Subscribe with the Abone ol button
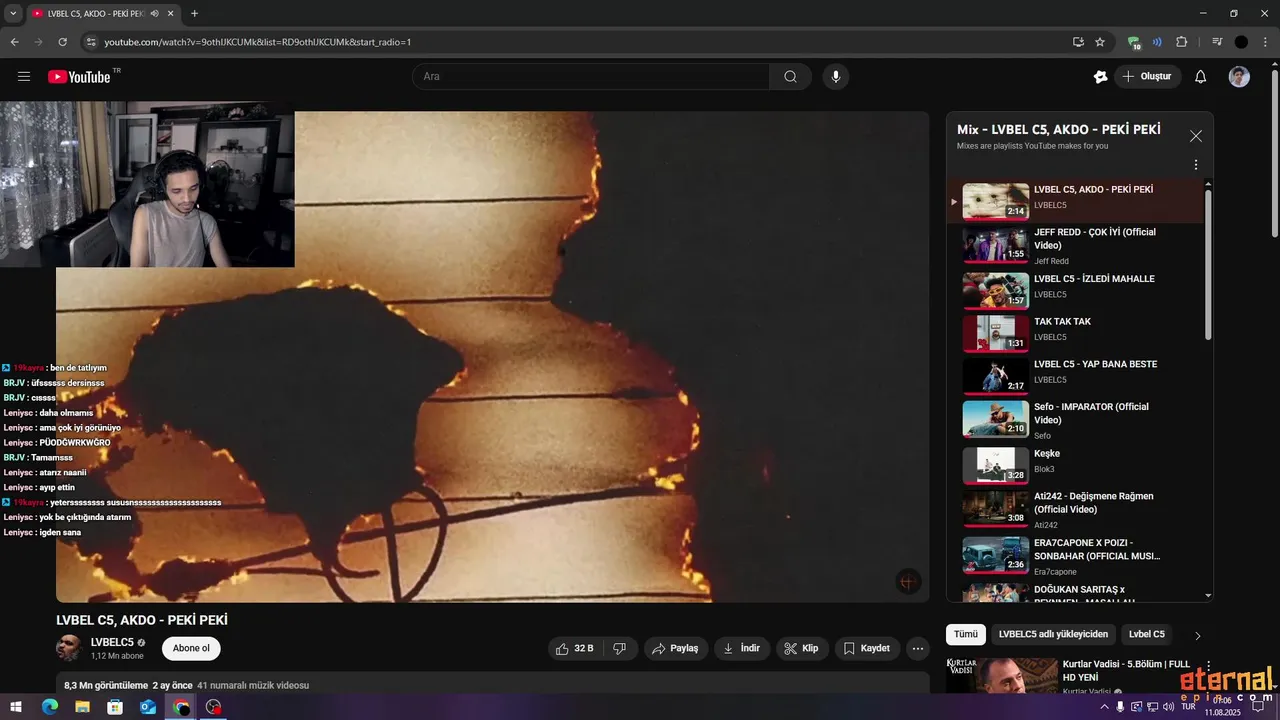Image resolution: width=1280 pixels, height=720 pixels. pyautogui.click(x=191, y=648)
